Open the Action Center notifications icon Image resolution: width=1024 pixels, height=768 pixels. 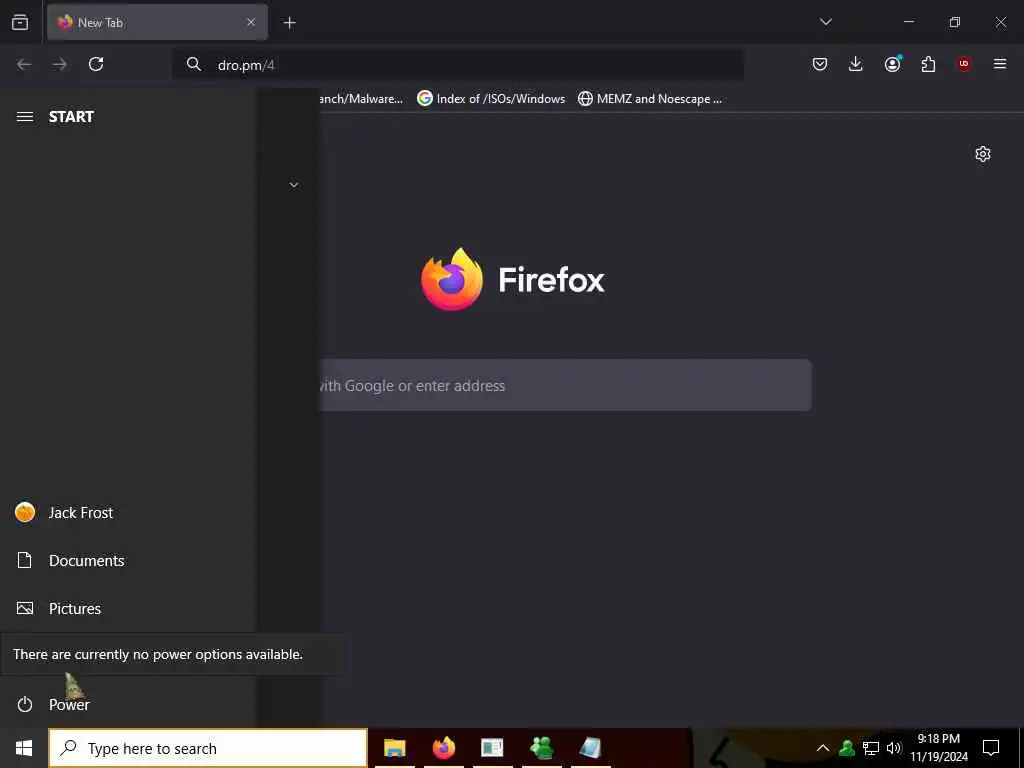(991, 748)
